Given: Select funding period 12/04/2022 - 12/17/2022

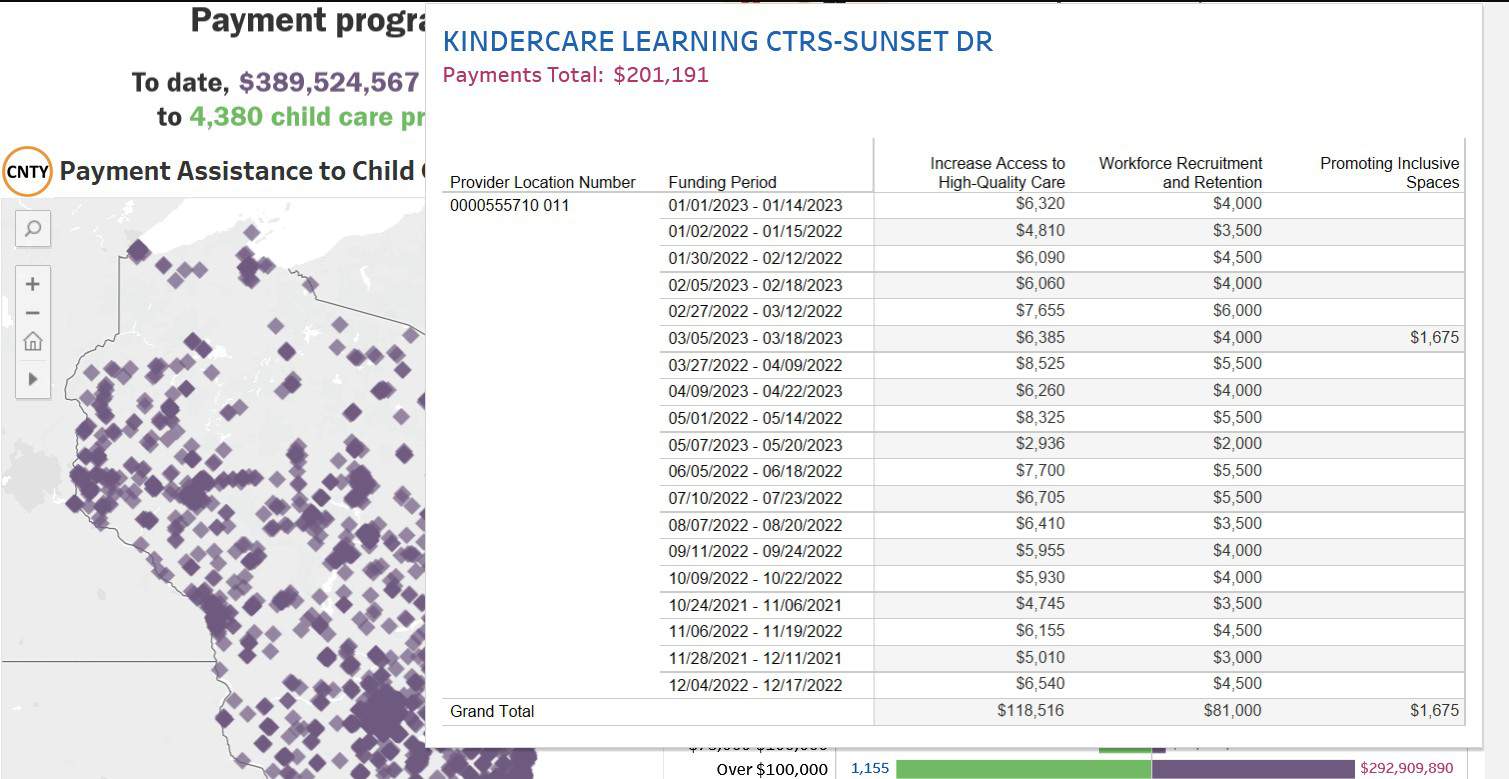Looking at the screenshot, I should click(755, 685).
